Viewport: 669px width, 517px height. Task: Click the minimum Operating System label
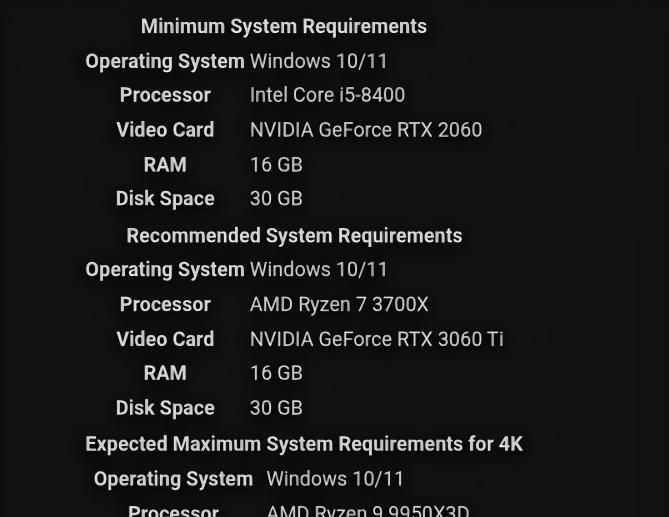[x=165, y=61]
